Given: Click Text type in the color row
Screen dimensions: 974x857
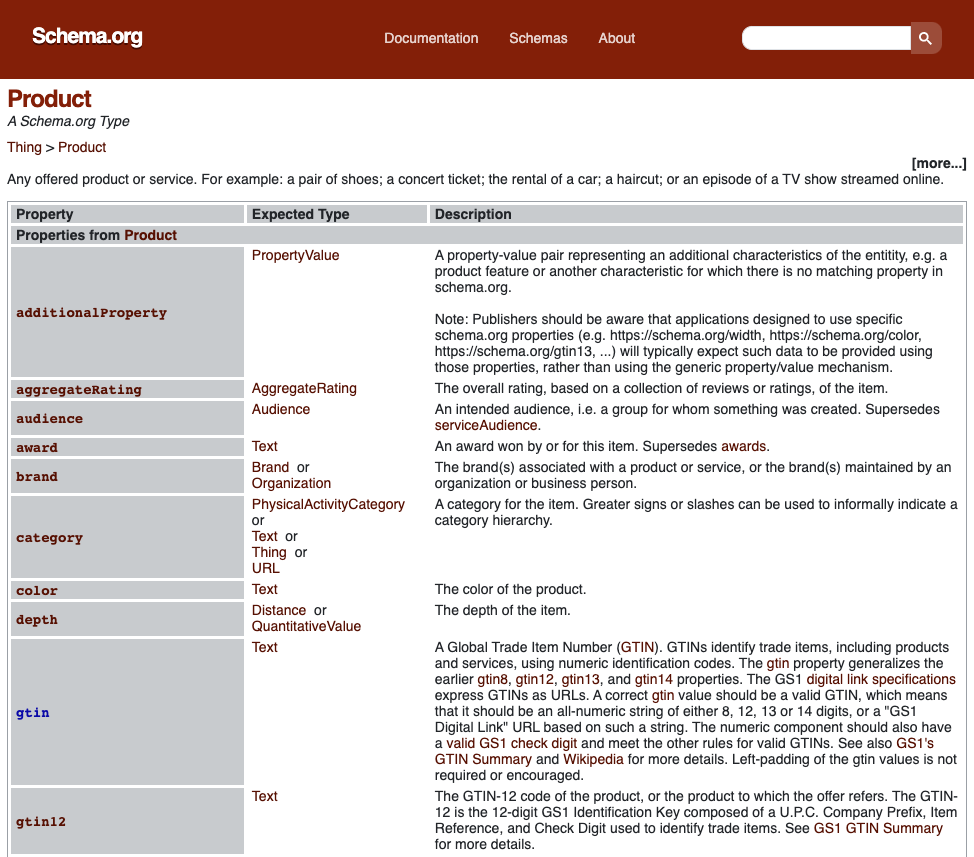Looking at the screenshot, I should (x=264, y=589).
